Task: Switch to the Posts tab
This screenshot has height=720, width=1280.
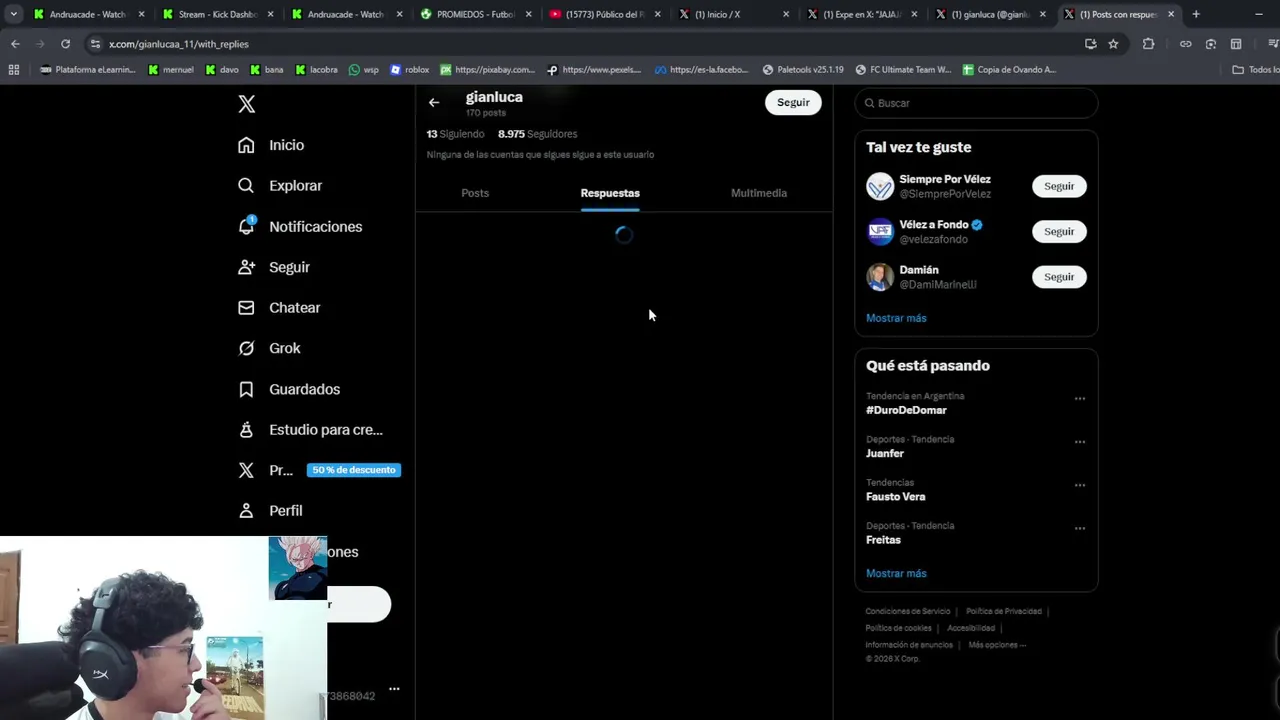Action: 475,193
